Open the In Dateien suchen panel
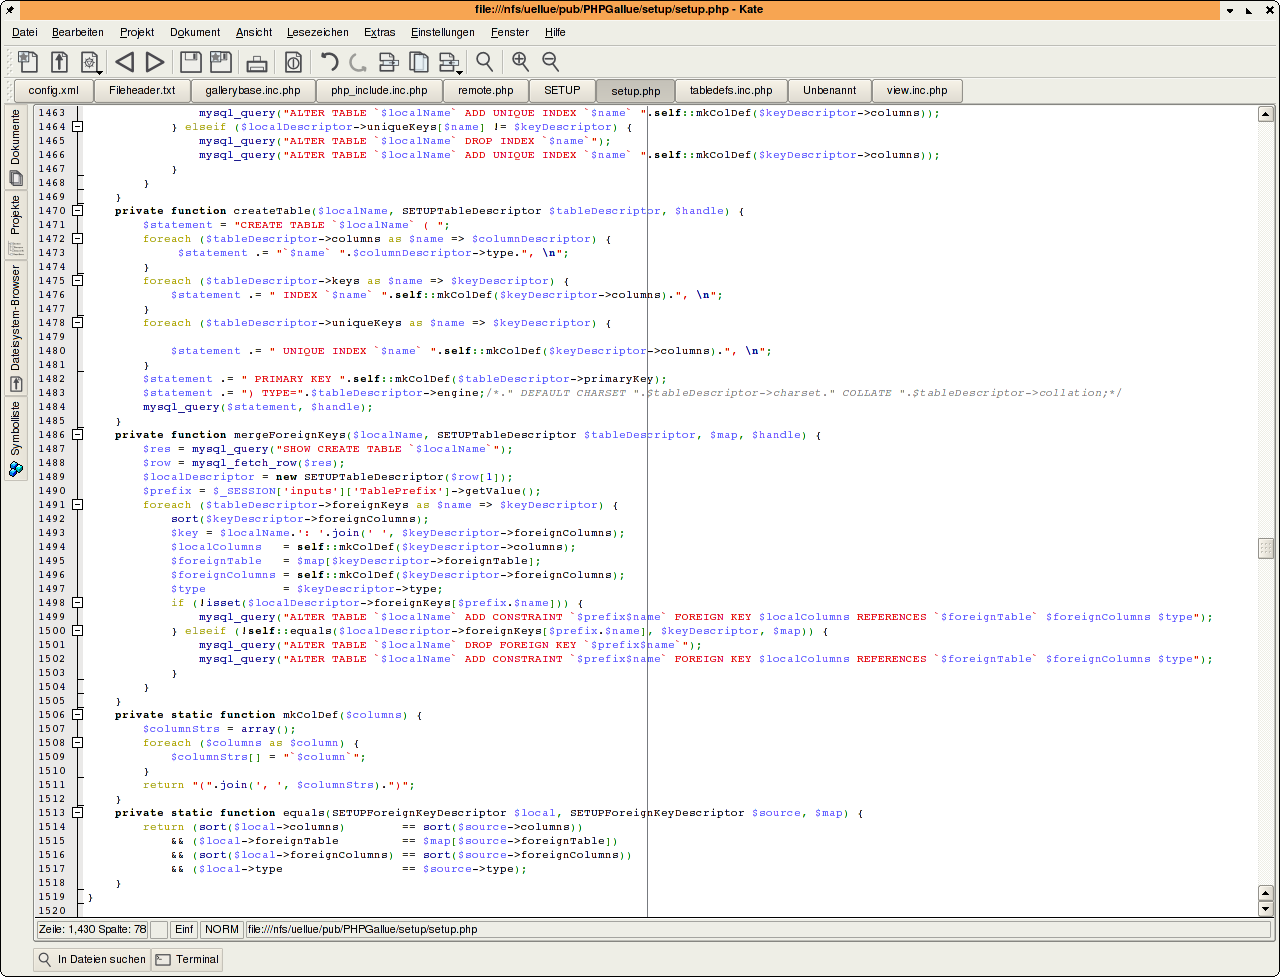 click(x=91, y=959)
